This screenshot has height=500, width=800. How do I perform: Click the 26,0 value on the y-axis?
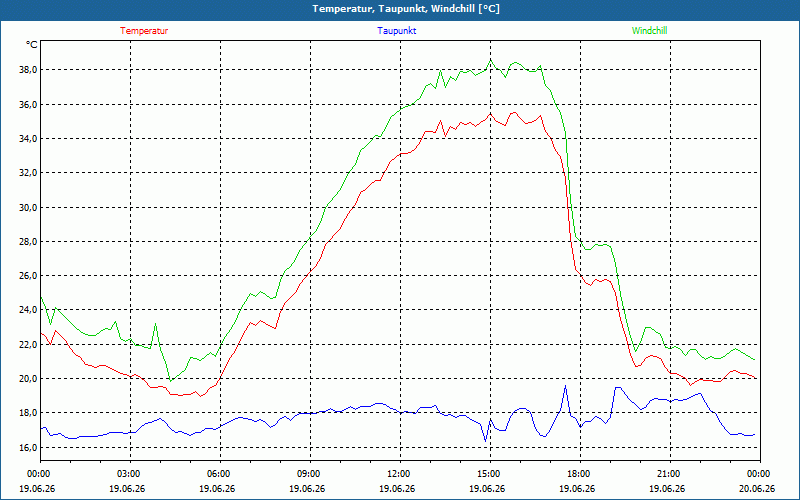click(29, 276)
